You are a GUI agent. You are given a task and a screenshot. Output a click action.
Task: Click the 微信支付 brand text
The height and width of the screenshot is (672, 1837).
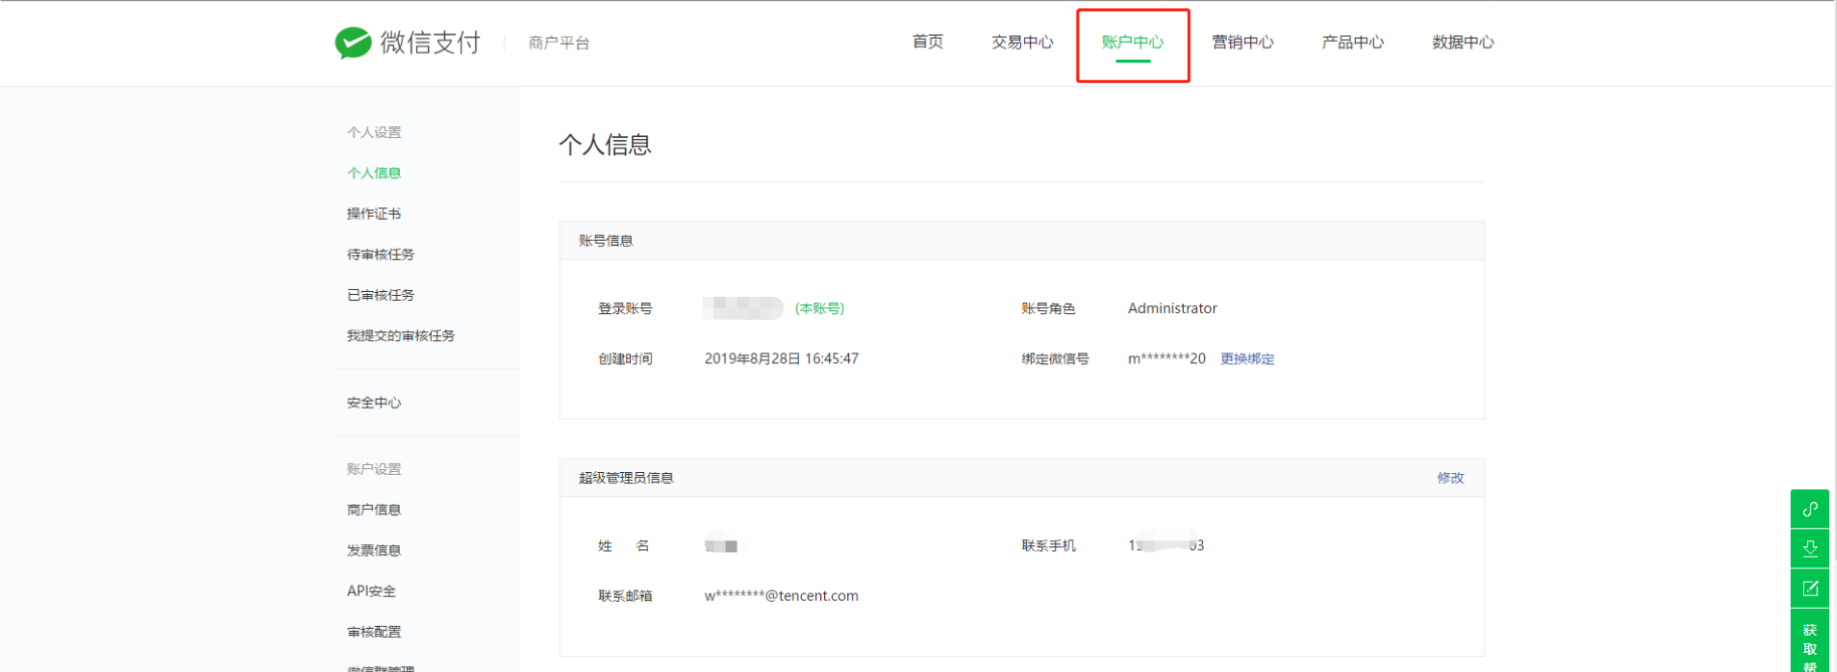[x=430, y=42]
